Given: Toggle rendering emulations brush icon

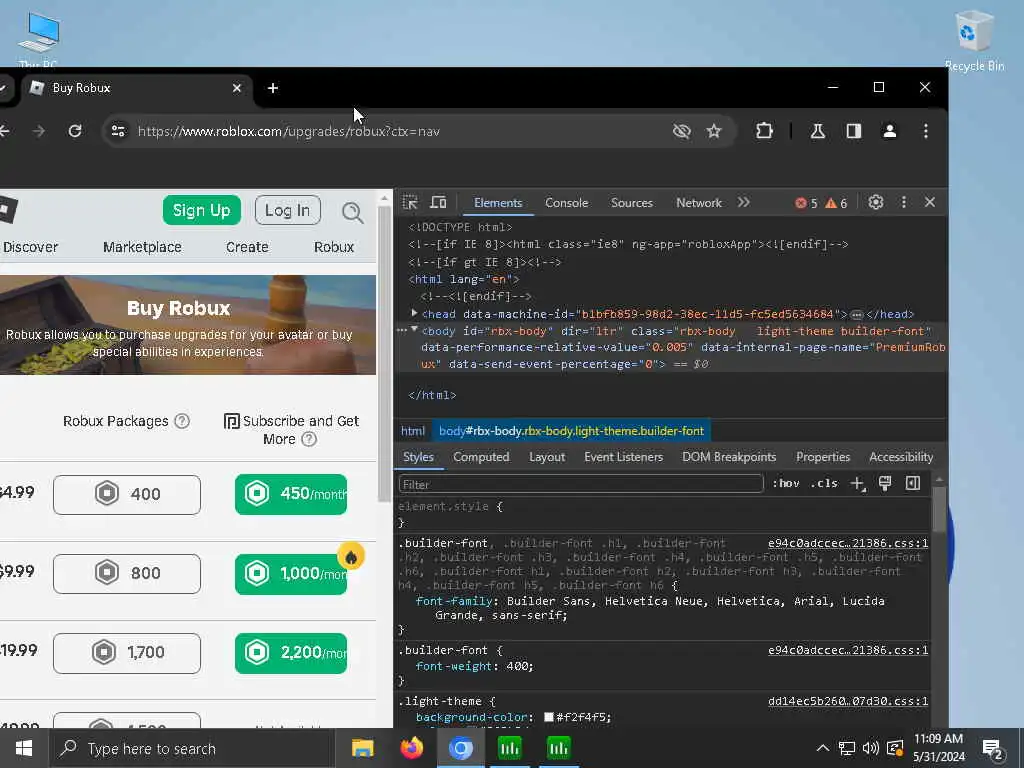Looking at the screenshot, I should 885,484.
